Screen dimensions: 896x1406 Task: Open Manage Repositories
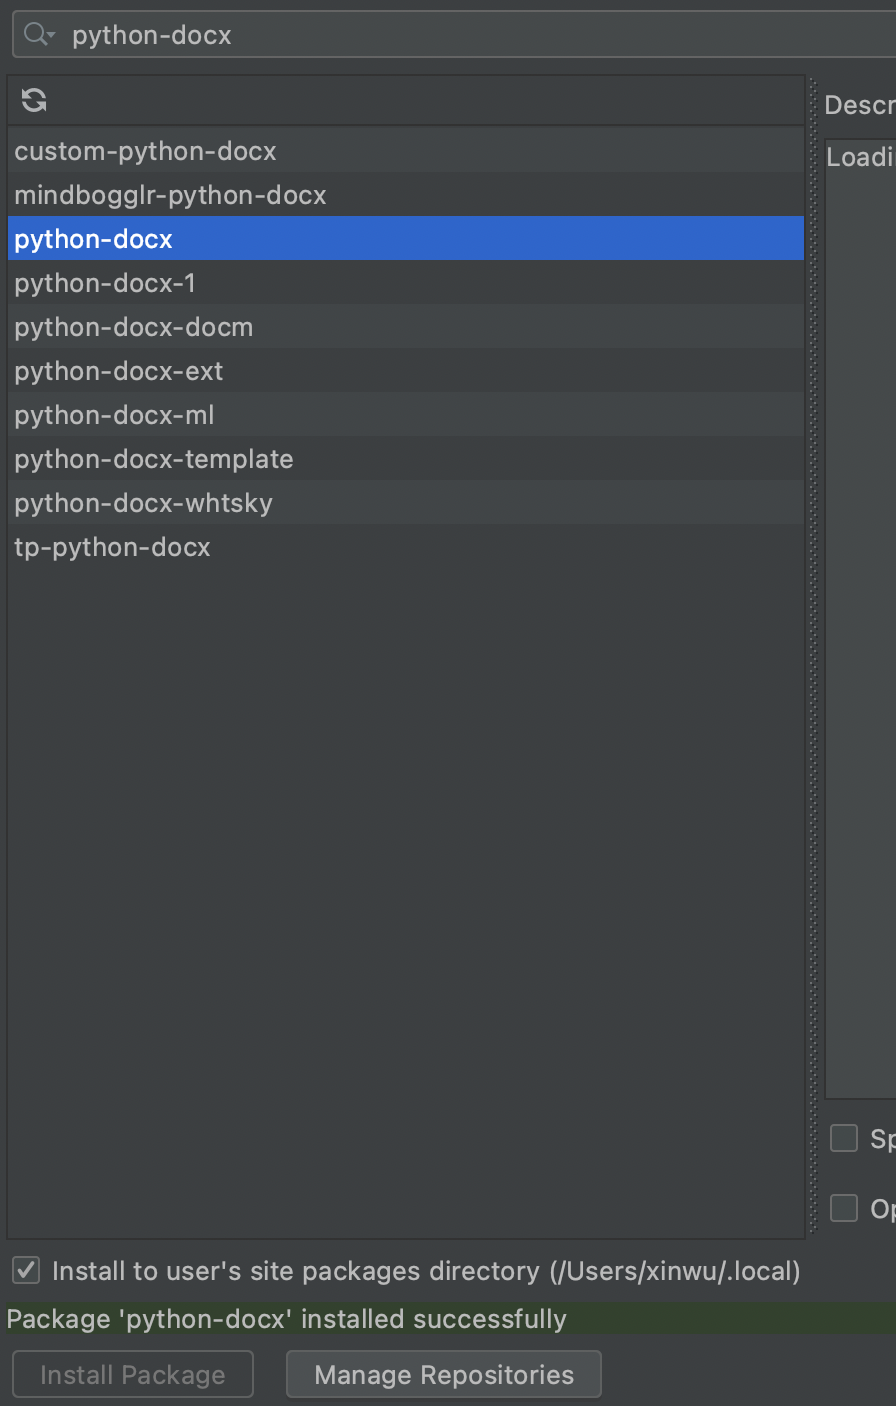coord(444,1375)
